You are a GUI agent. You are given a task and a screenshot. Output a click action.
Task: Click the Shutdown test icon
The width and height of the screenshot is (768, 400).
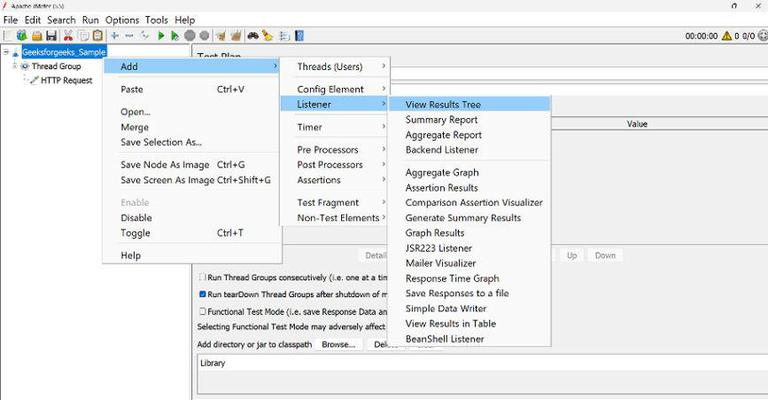pos(204,35)
